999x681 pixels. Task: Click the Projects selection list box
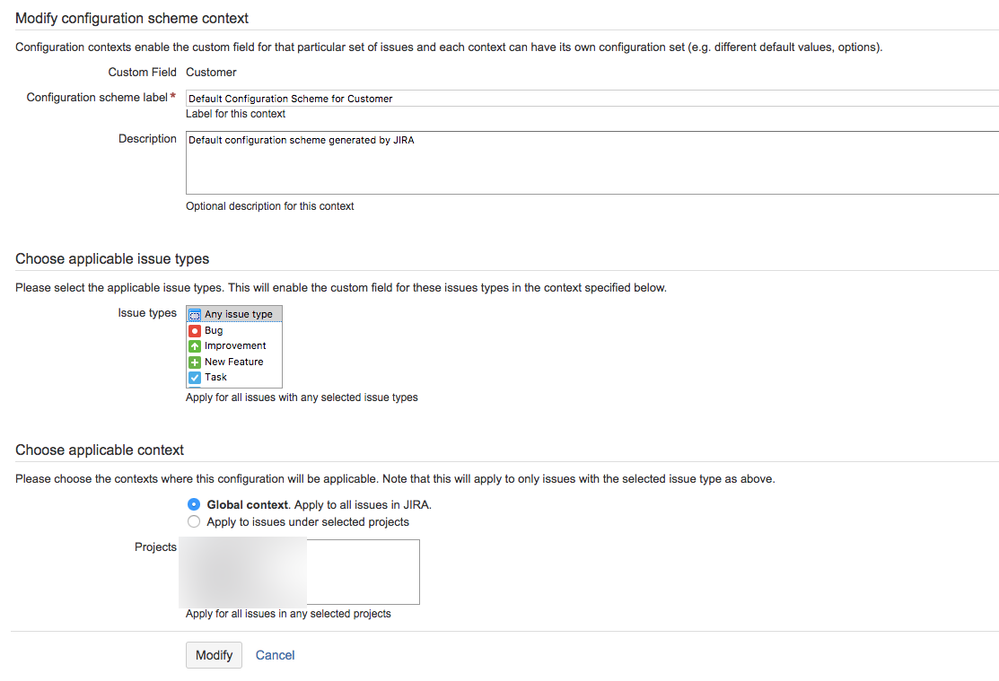click(x=362, y=572)
